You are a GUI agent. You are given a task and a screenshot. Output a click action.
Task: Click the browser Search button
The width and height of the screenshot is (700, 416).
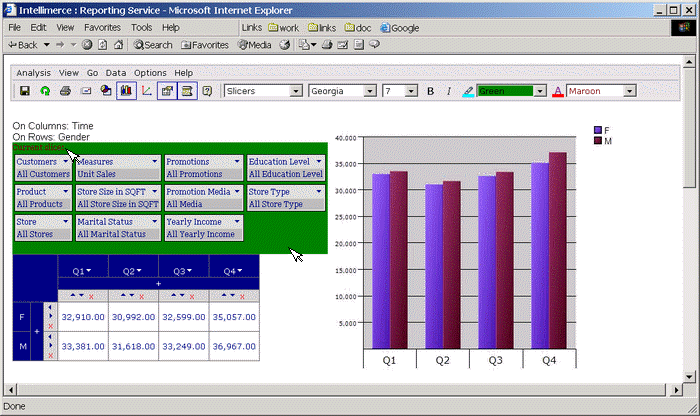[x=153, y=45]
